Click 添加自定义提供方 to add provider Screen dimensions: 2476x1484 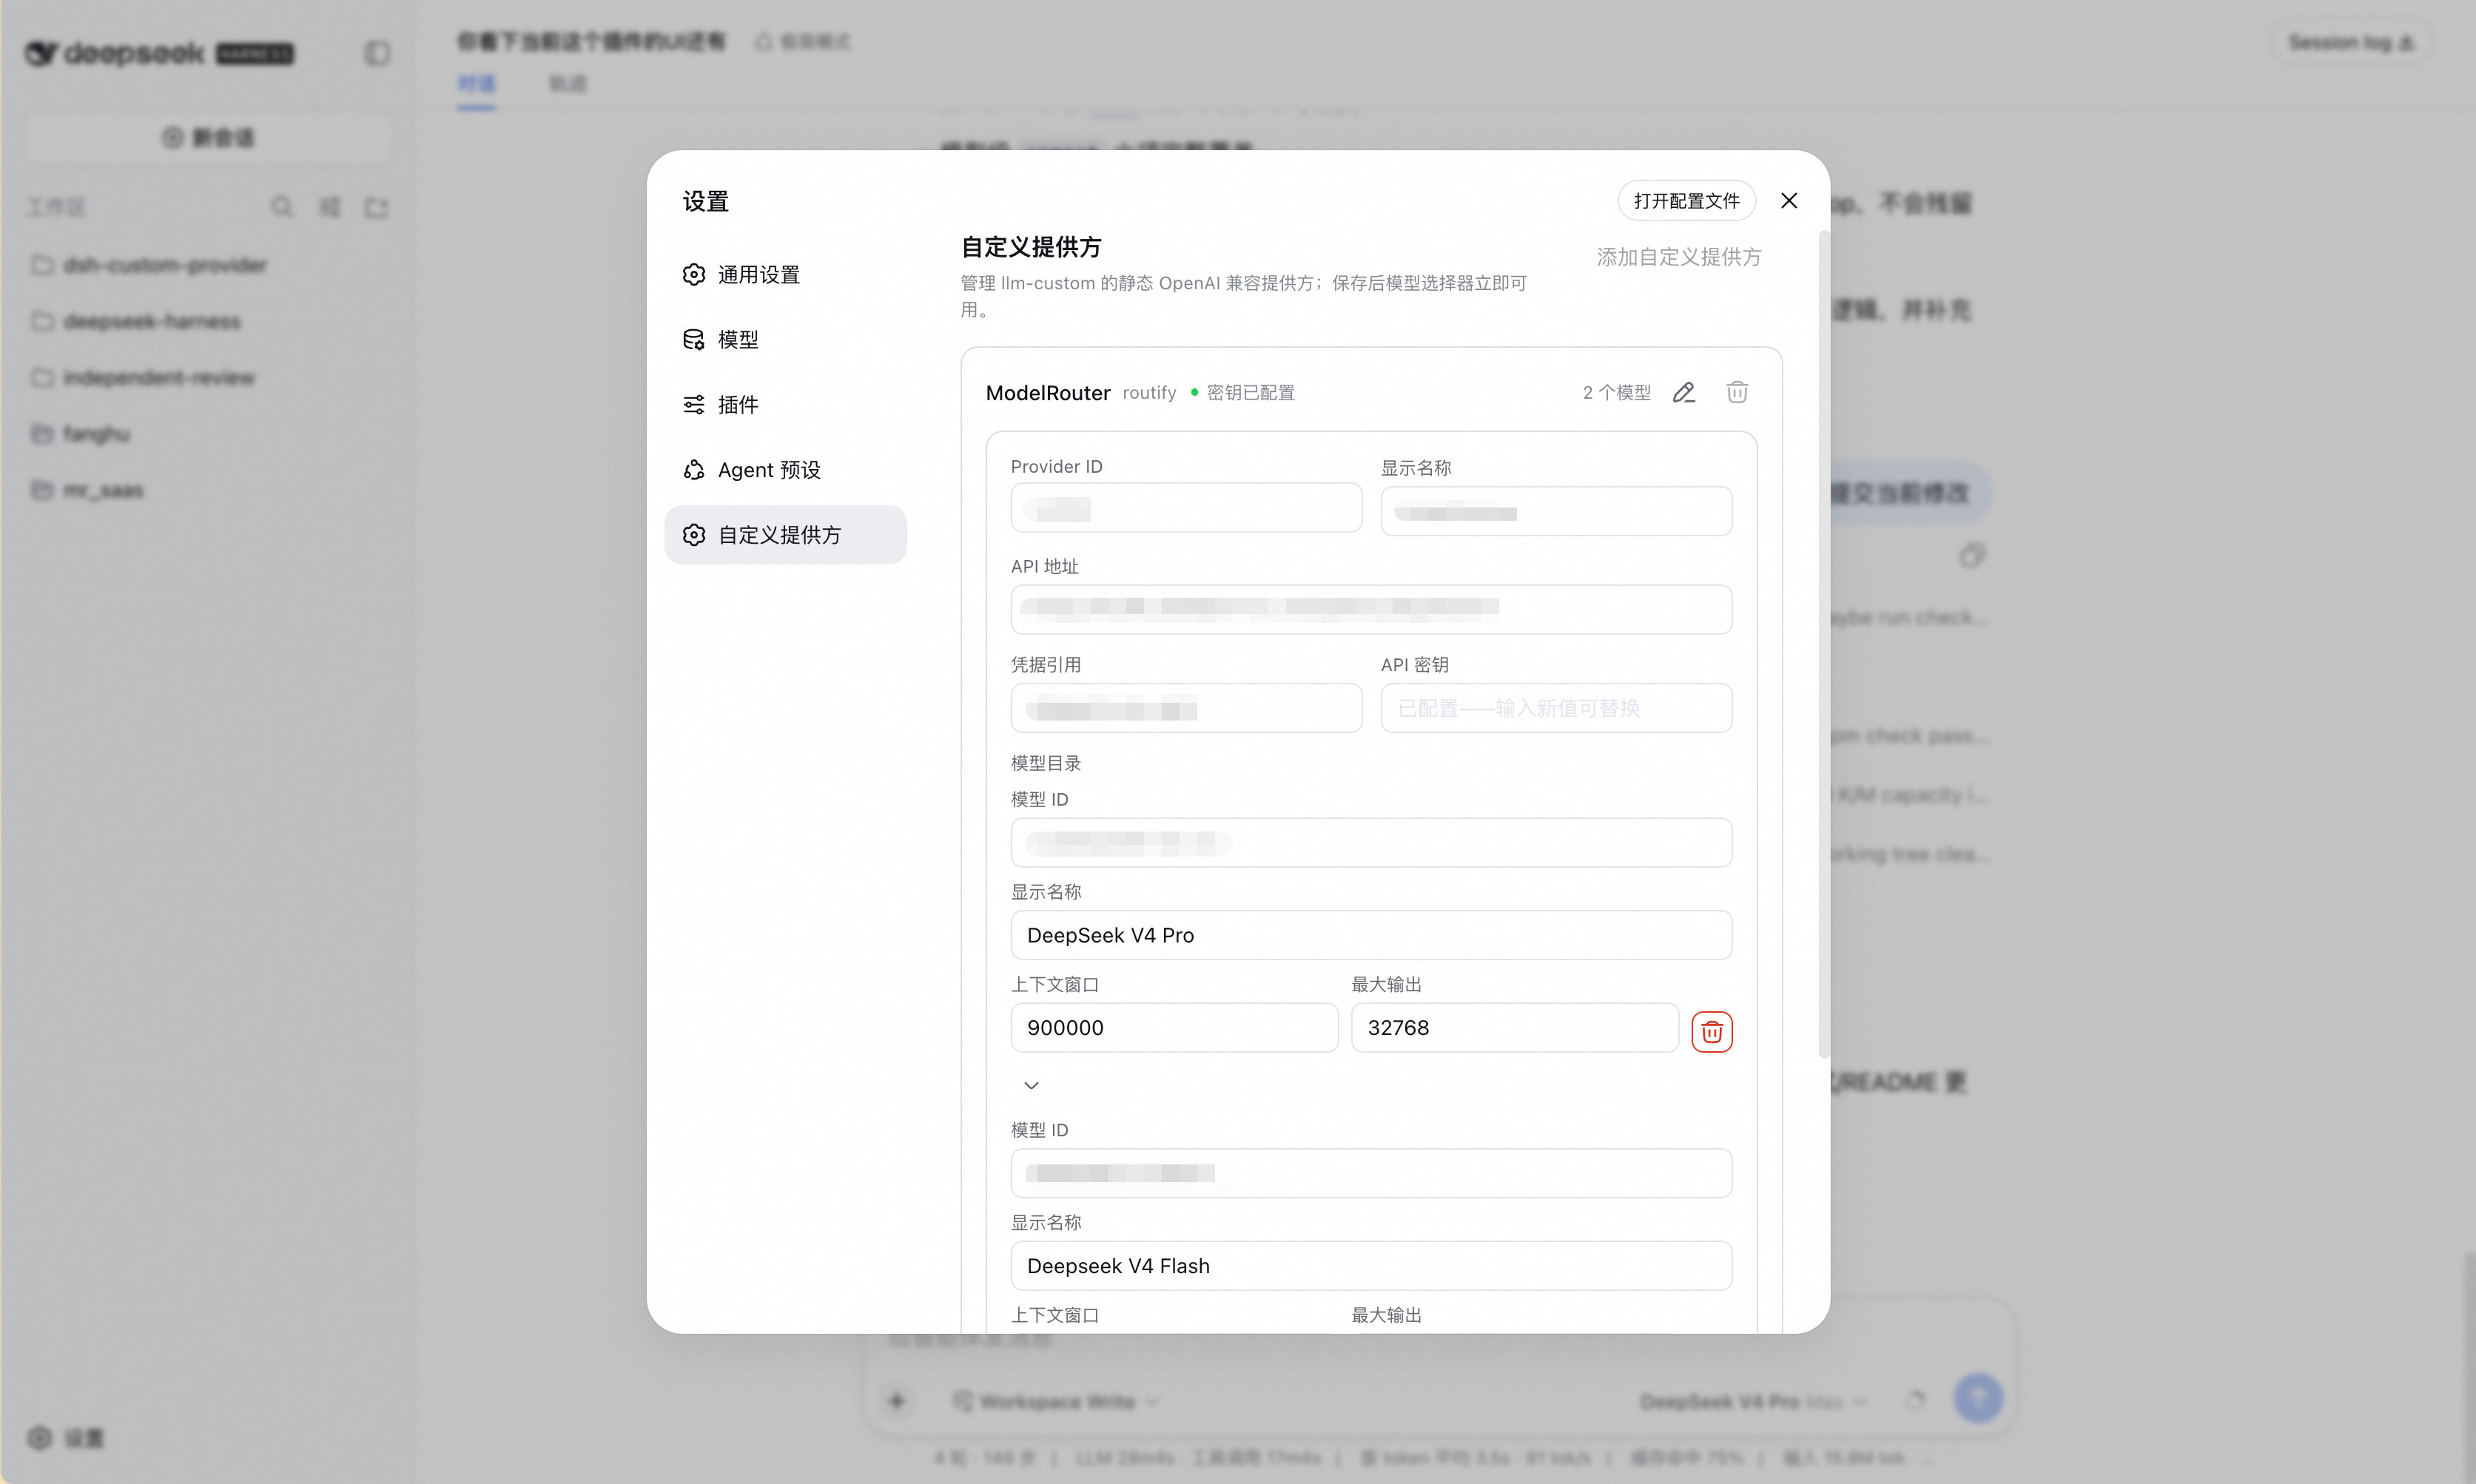[1678, 257]
